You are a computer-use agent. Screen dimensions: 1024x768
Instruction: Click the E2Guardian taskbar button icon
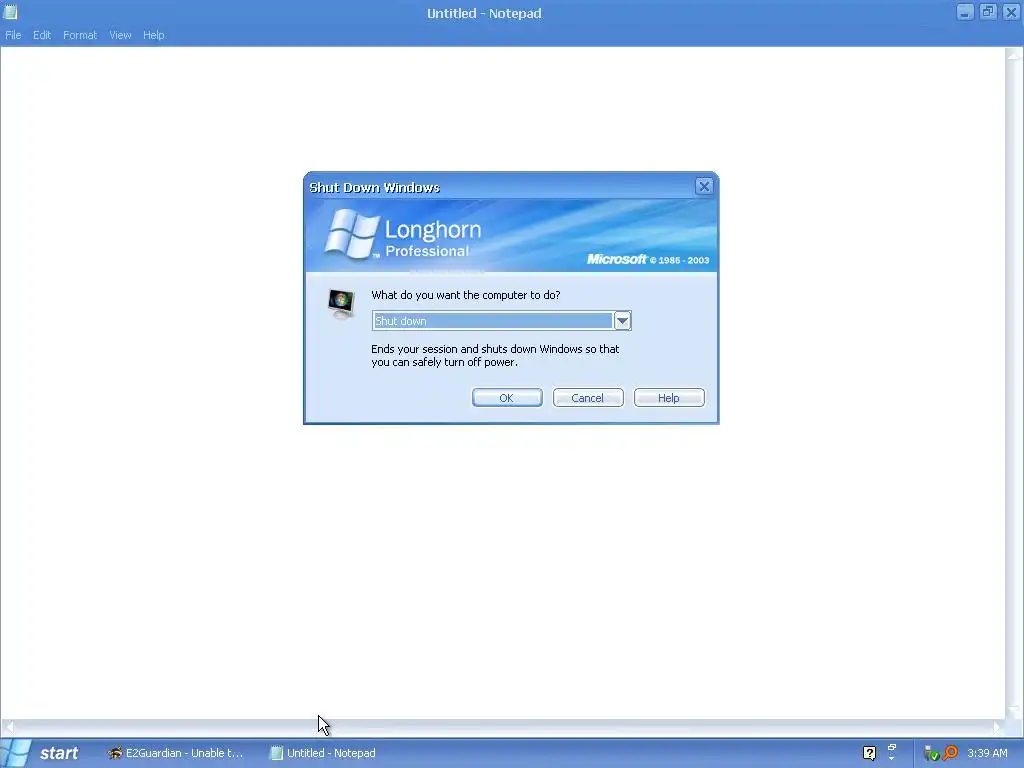click(115, 753)
